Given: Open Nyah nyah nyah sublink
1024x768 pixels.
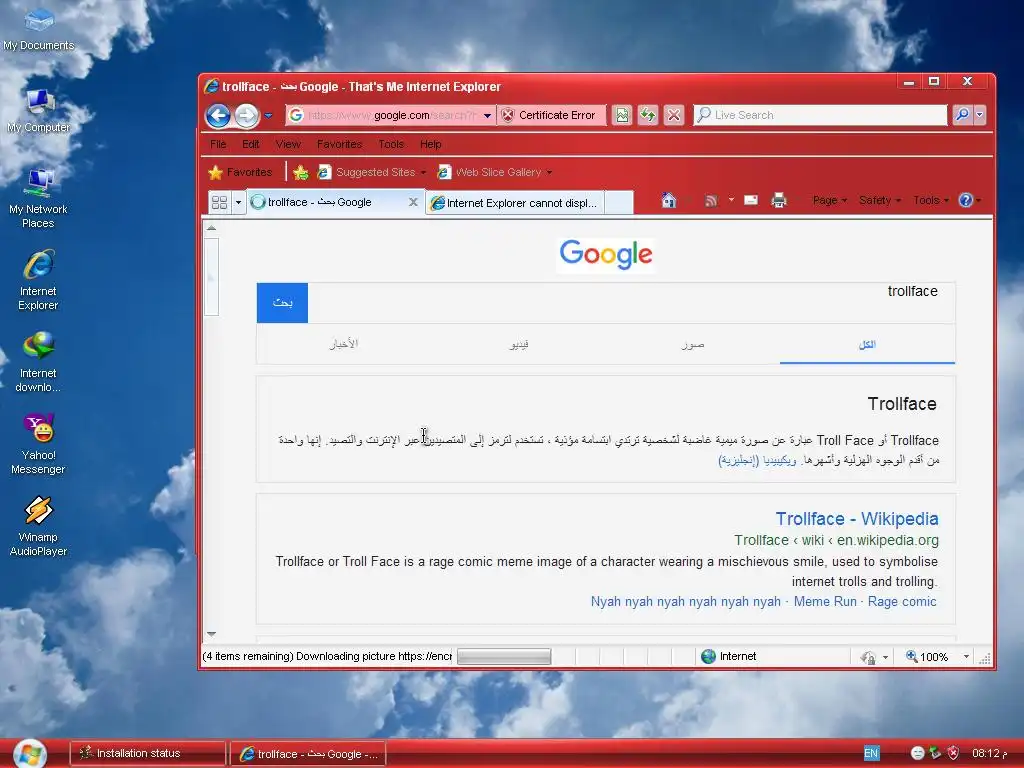Looking at the screenshot, I should [x=686, y=601].
